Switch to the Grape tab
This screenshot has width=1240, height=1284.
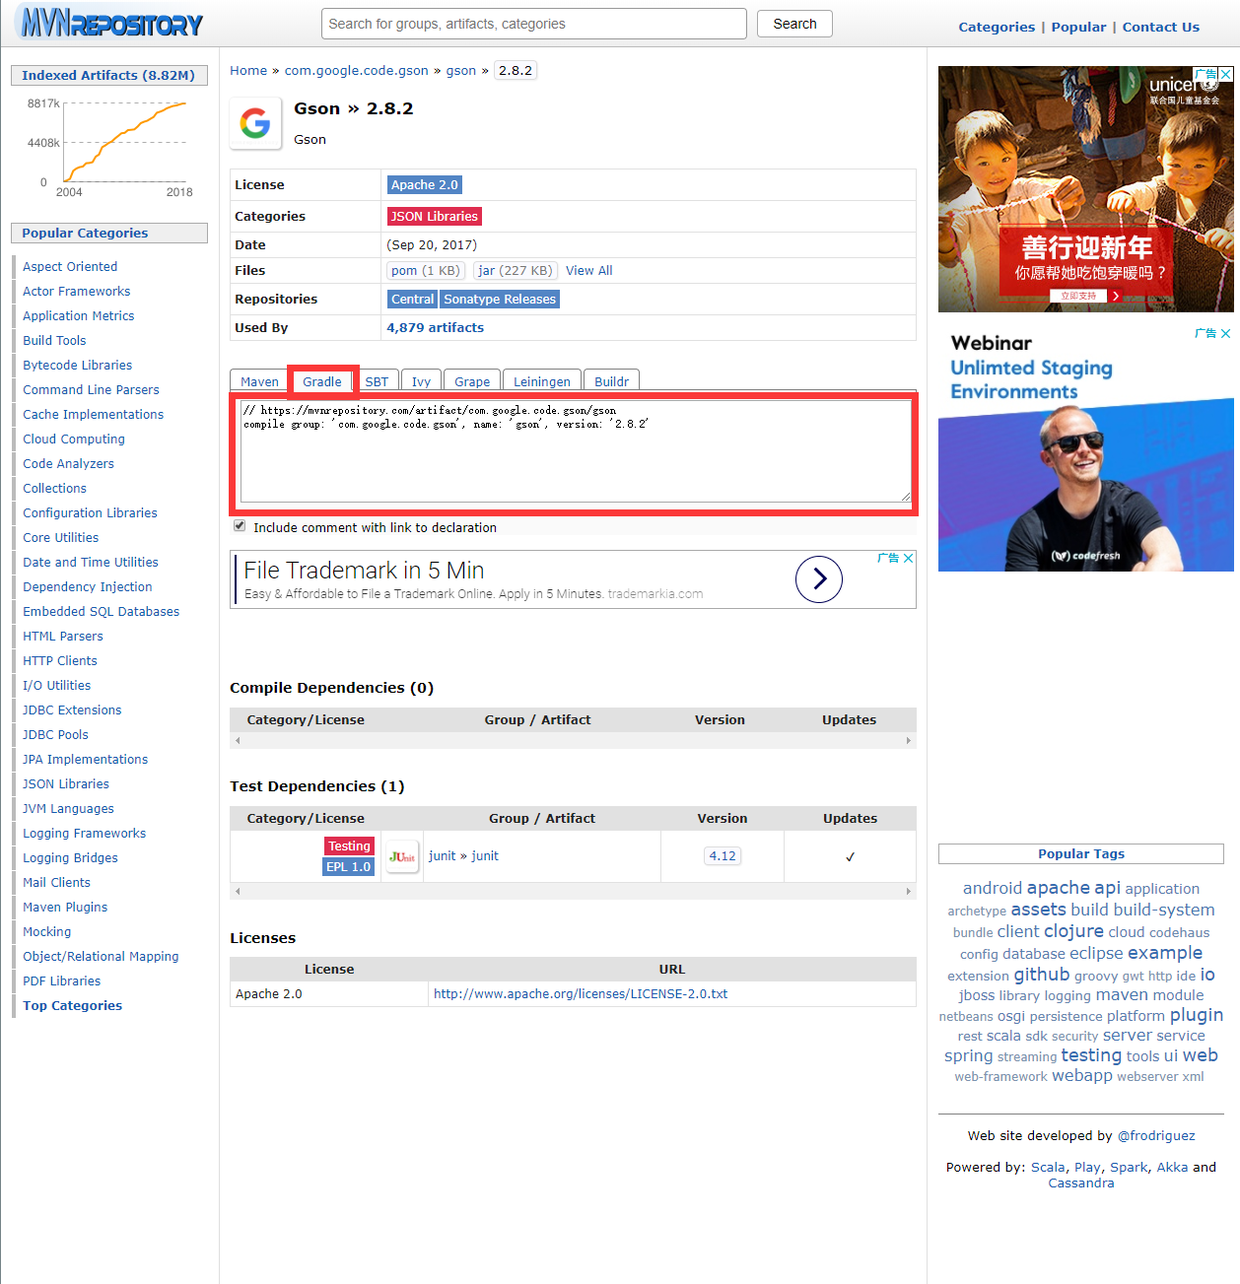coord(472,381)
